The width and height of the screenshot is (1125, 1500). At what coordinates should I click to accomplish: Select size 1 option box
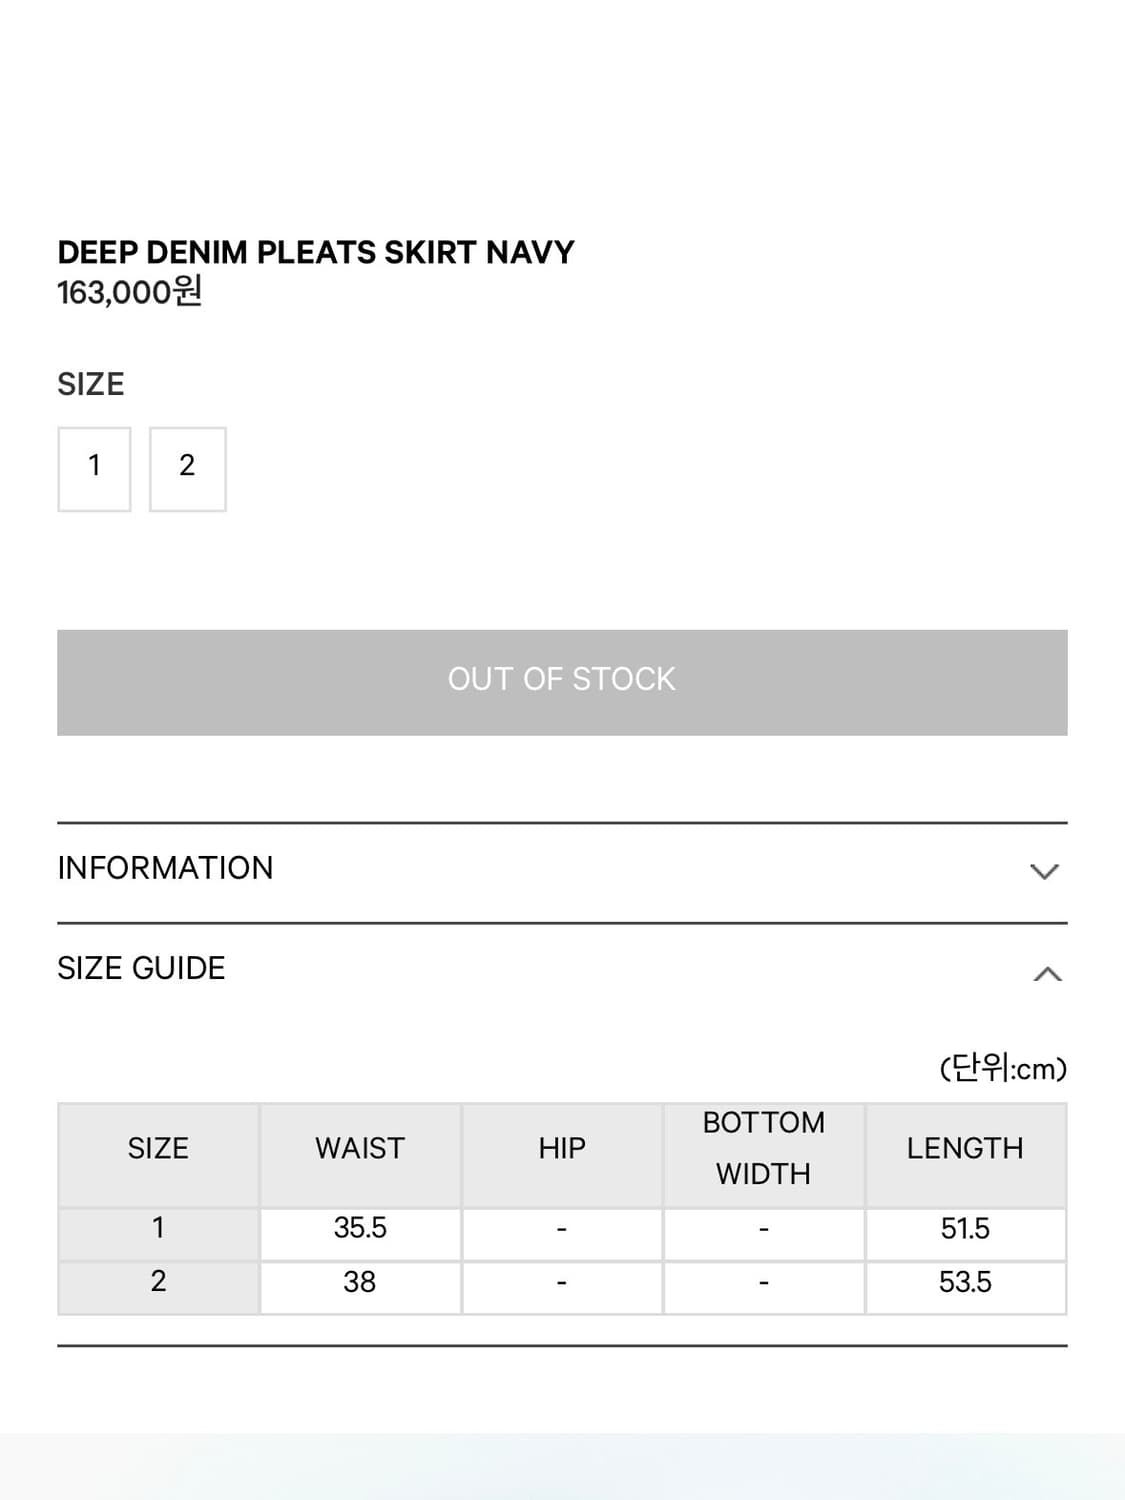(94, 468)
